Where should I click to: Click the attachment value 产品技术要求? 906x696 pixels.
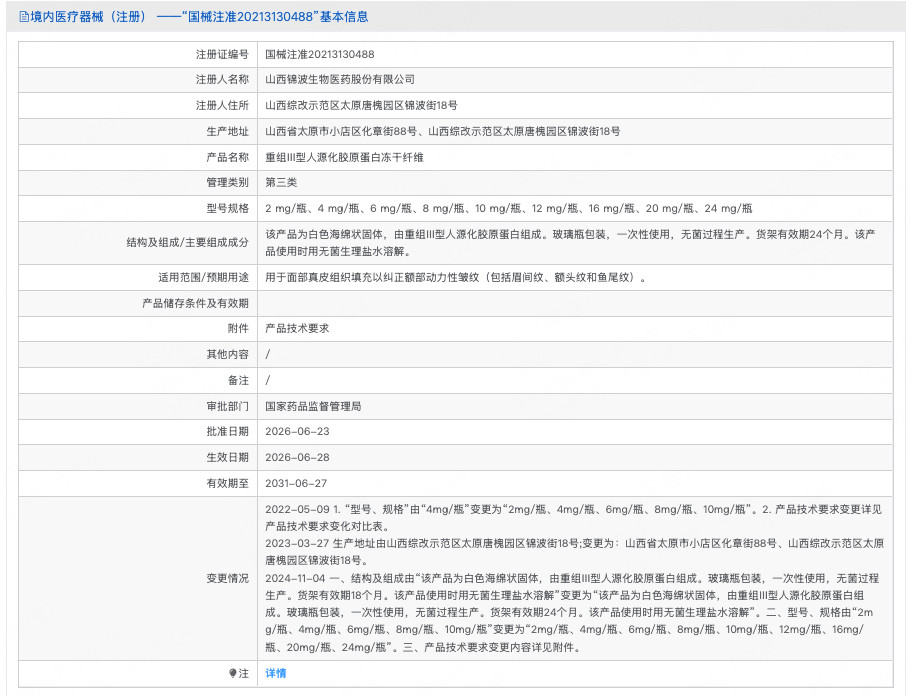pos(297,329)
